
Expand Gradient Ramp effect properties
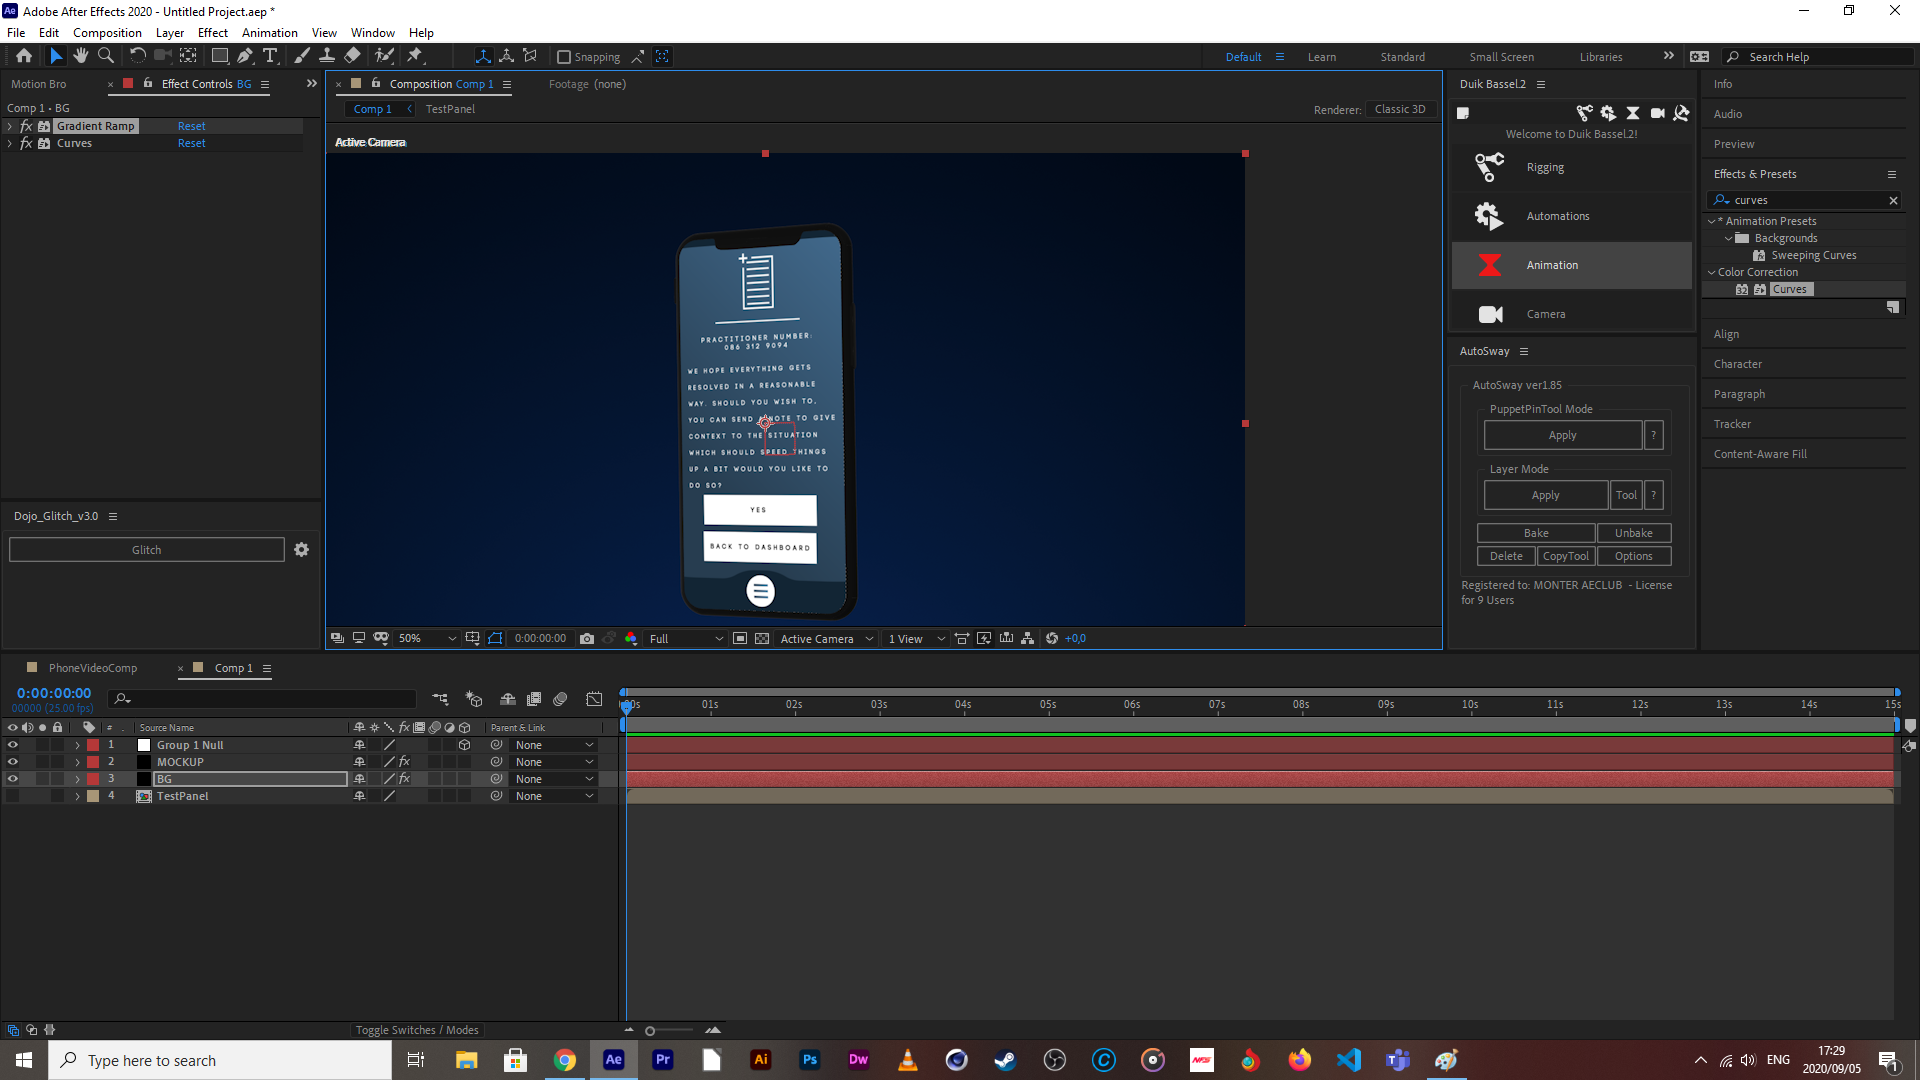click(10, 126)
